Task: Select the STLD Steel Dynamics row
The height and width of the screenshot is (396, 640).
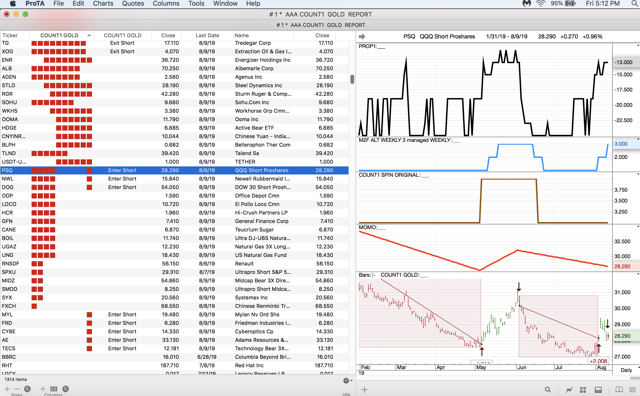Action: click(x=174, y=85)
